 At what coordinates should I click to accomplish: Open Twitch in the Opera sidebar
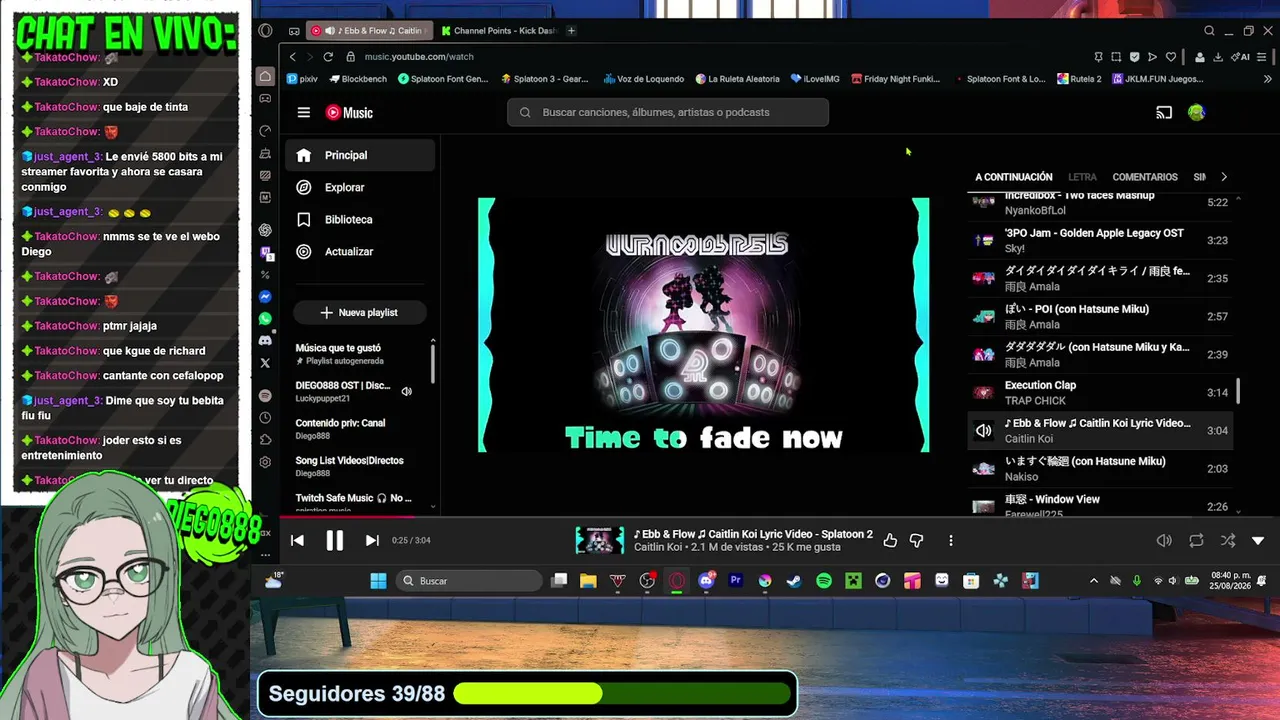[x=265, y=253]
